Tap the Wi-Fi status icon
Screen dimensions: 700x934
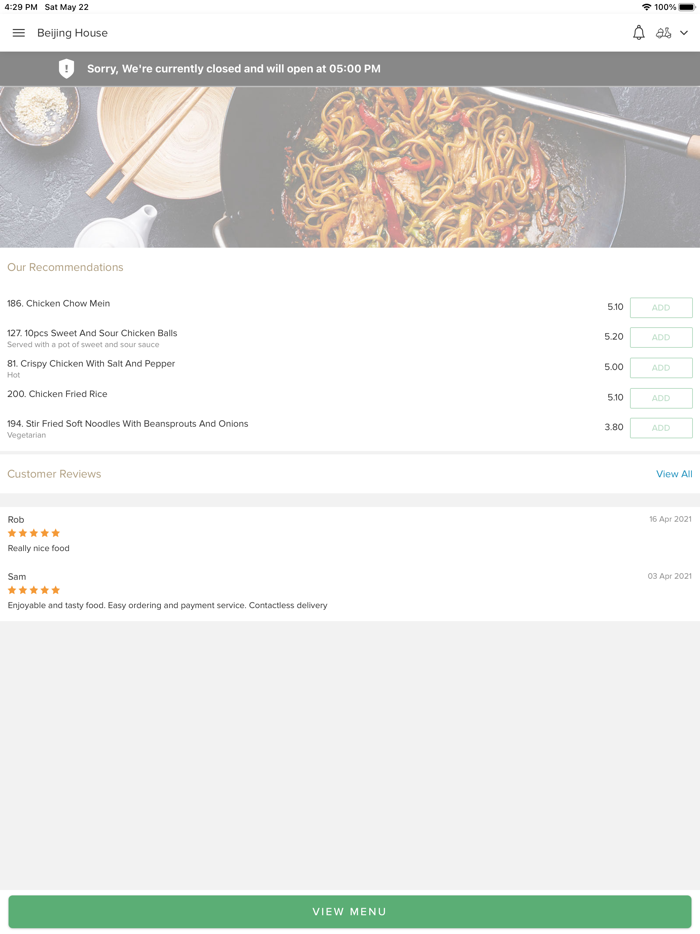point(646,7)
